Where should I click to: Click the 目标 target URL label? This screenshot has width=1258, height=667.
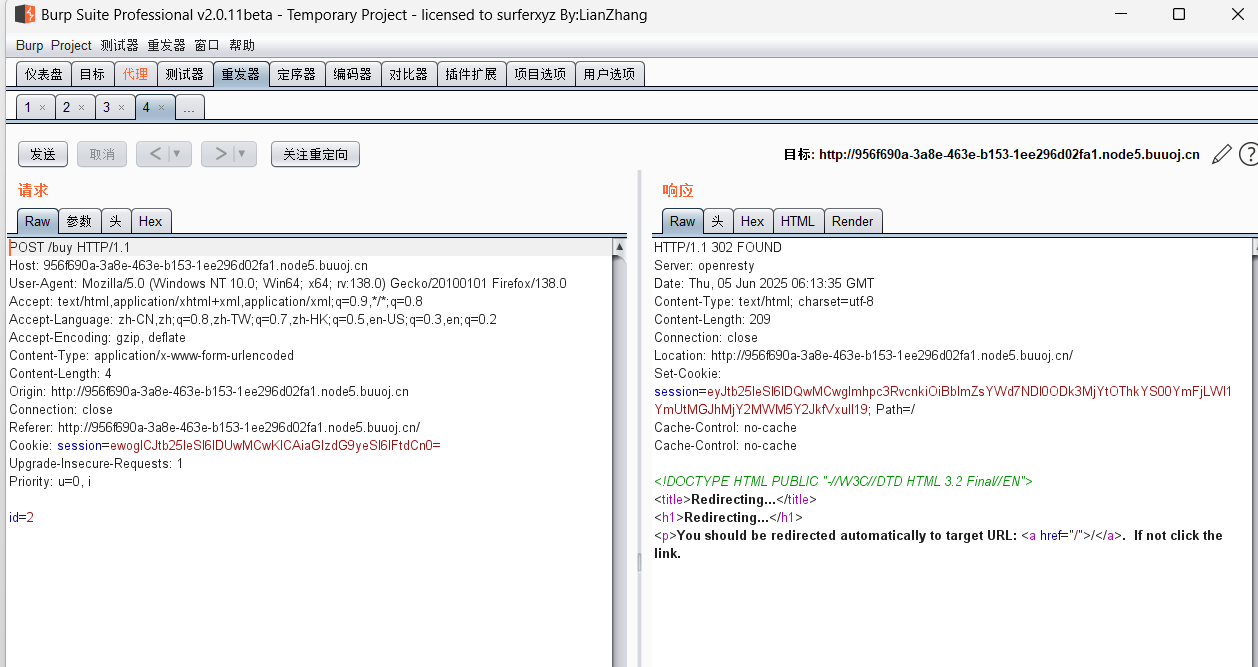pyautogui.click(x=991, y=154)
